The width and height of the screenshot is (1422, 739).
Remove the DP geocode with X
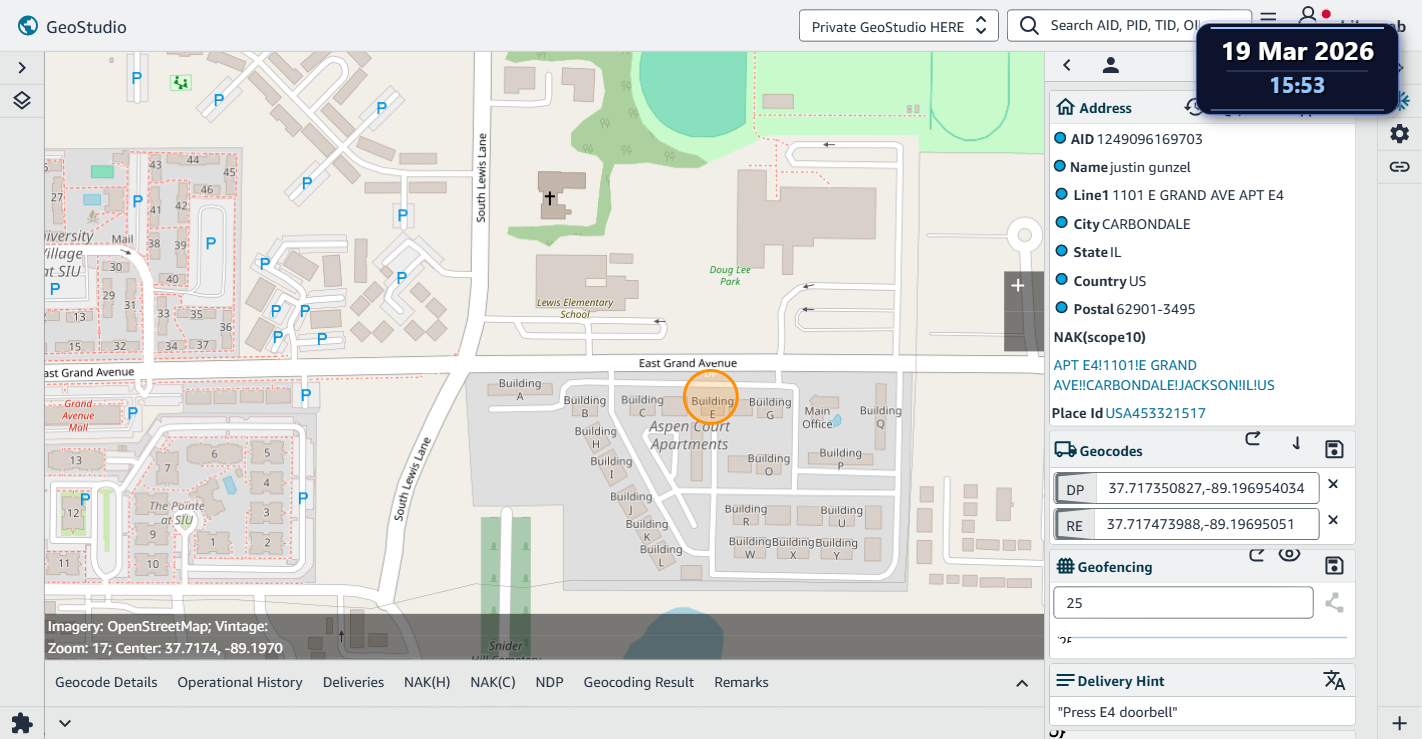(1332, 485)
